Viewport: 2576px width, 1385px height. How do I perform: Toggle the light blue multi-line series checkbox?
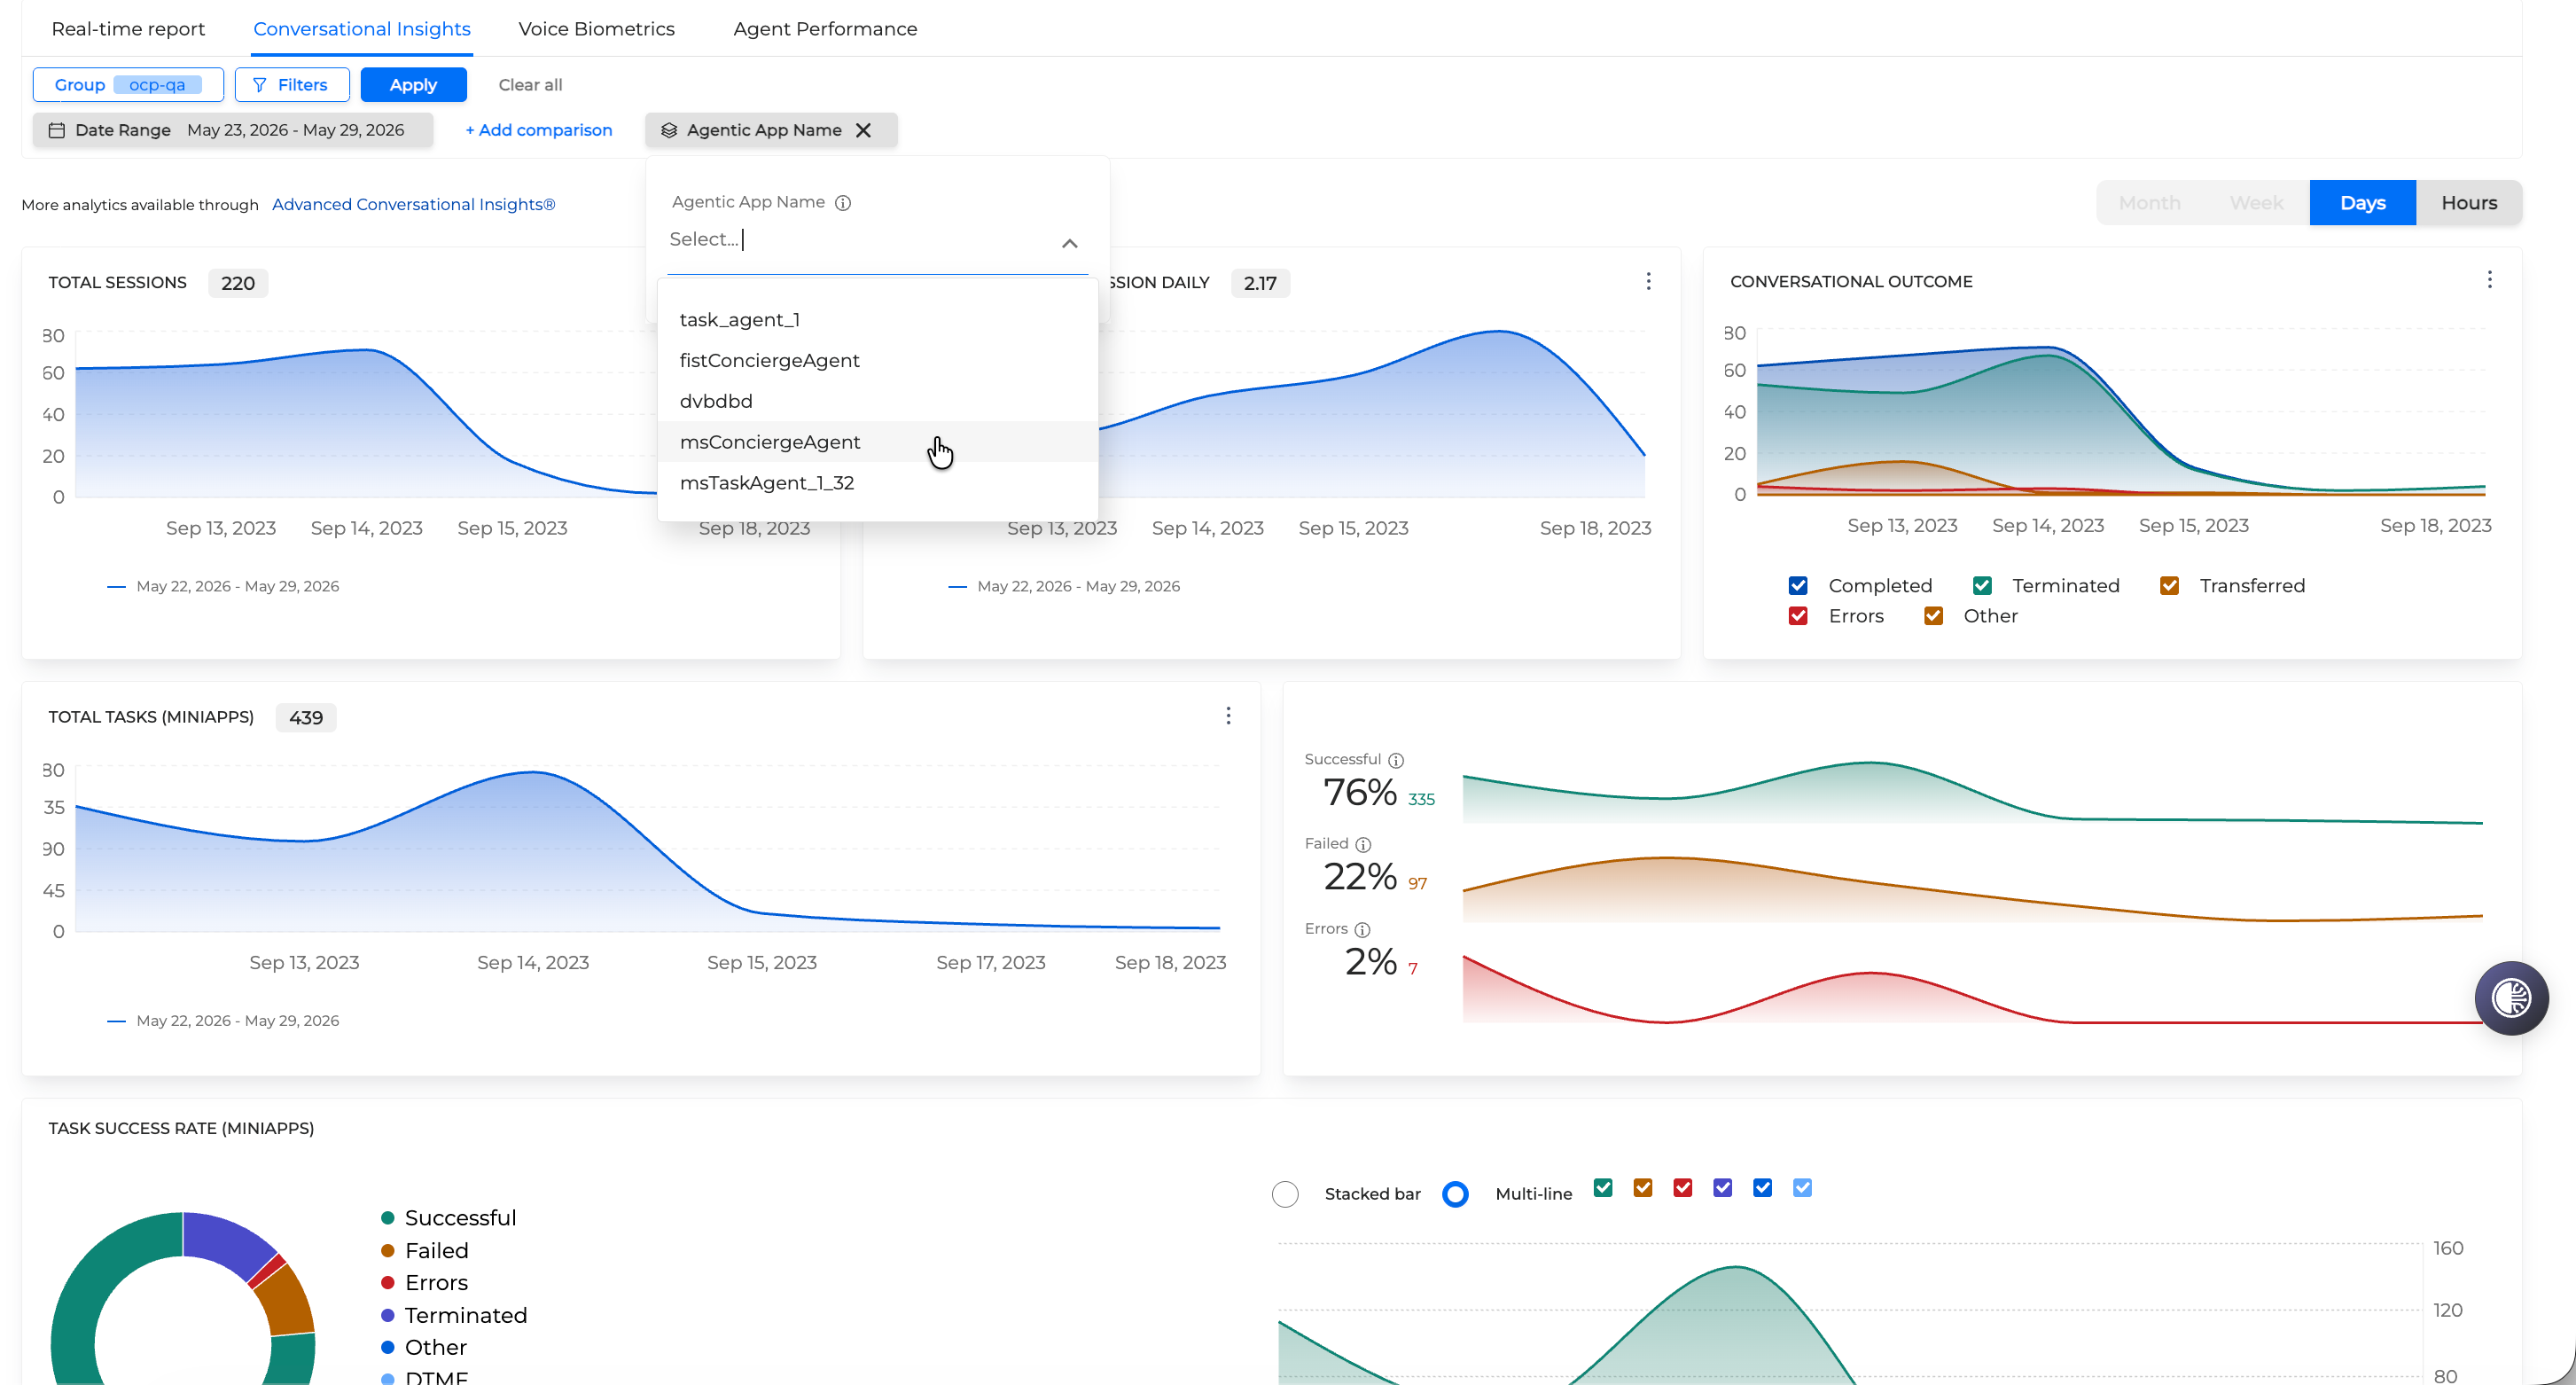(1803, 1187)
